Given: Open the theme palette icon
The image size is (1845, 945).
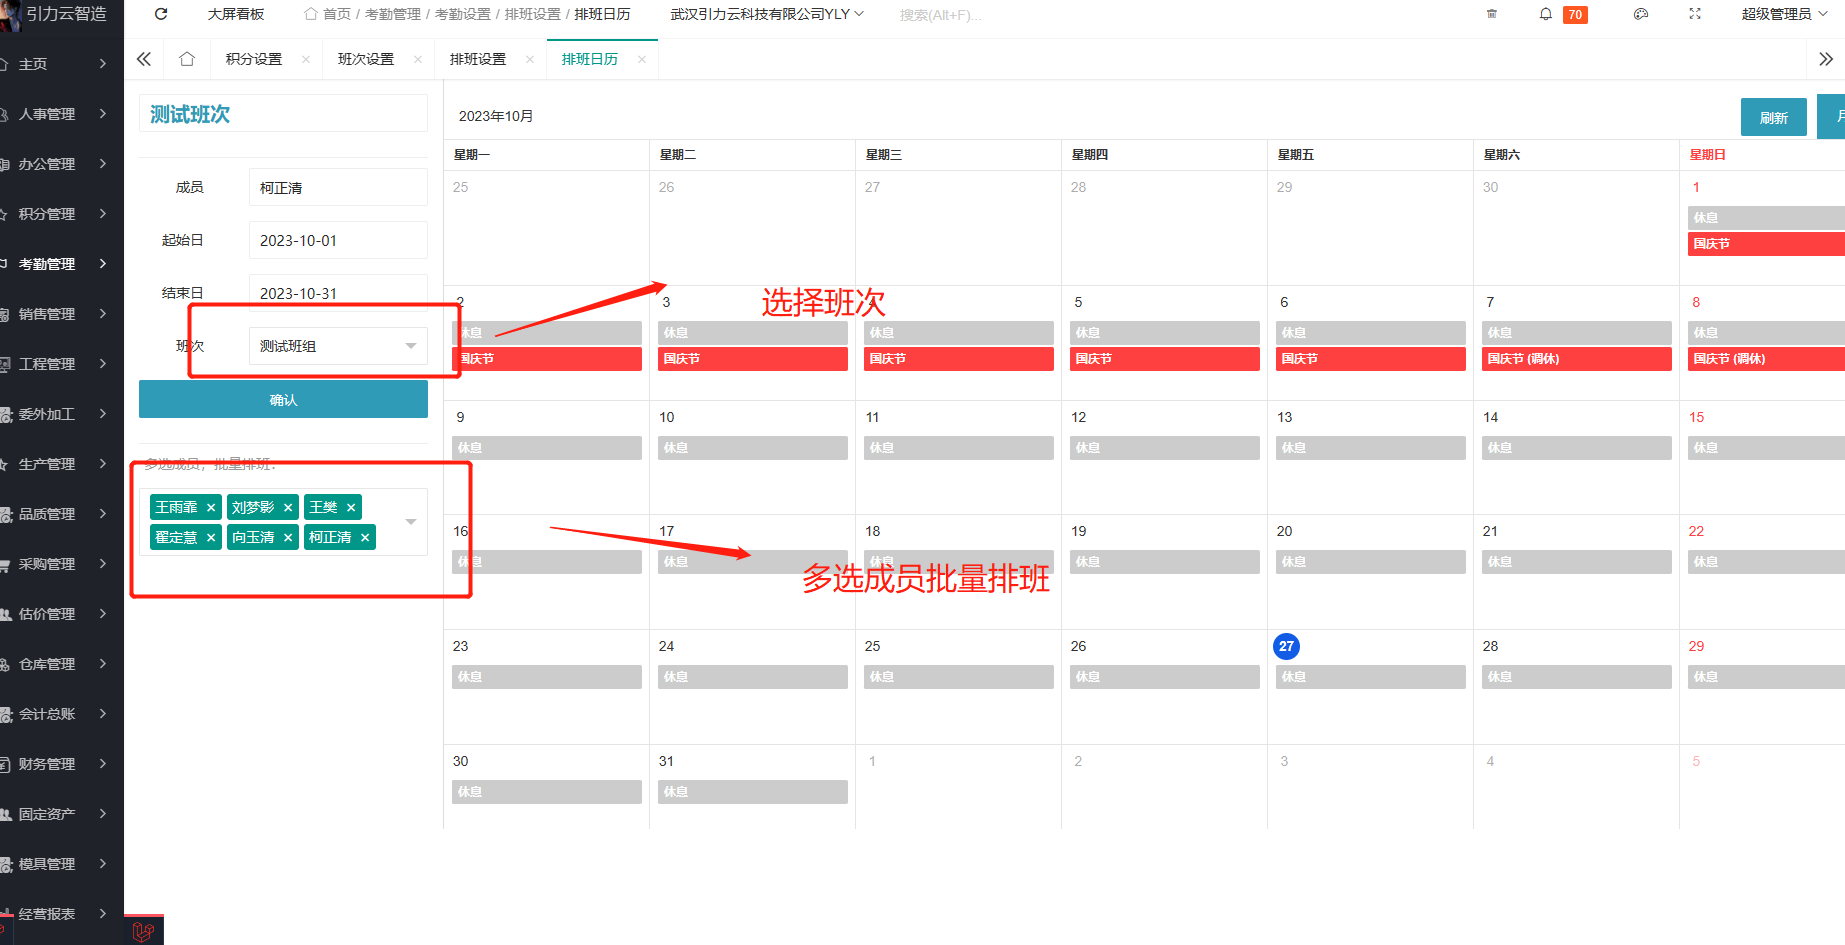Looking at the screenshot, I should (x=1640, y=14).
